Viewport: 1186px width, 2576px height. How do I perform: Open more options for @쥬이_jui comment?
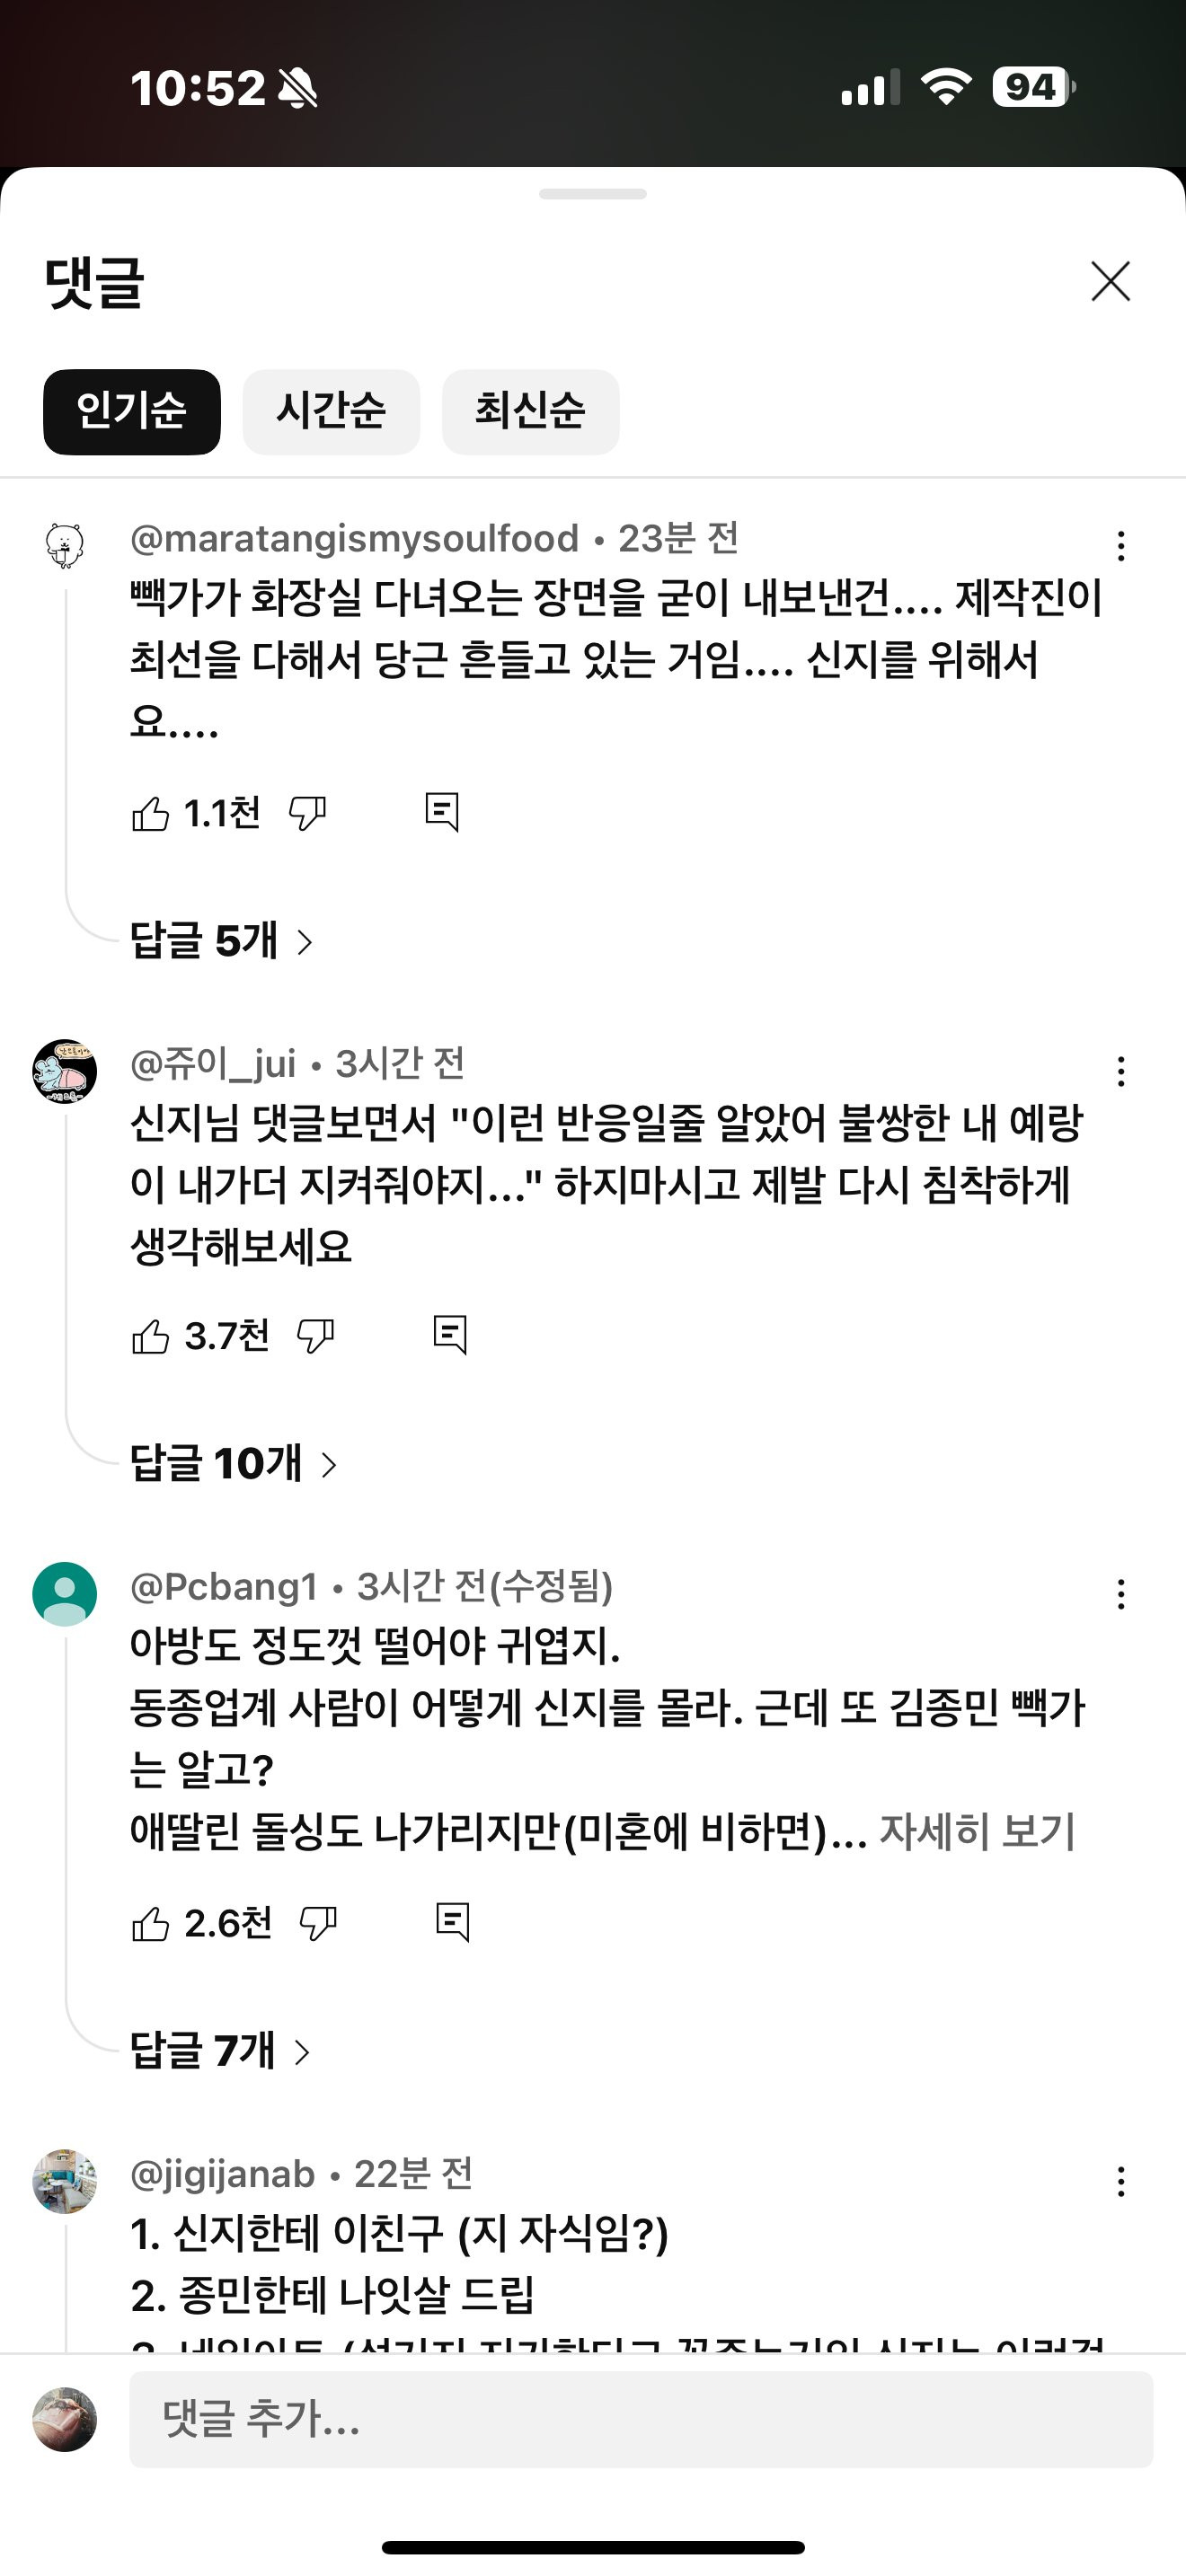tap(1121, 1071)
